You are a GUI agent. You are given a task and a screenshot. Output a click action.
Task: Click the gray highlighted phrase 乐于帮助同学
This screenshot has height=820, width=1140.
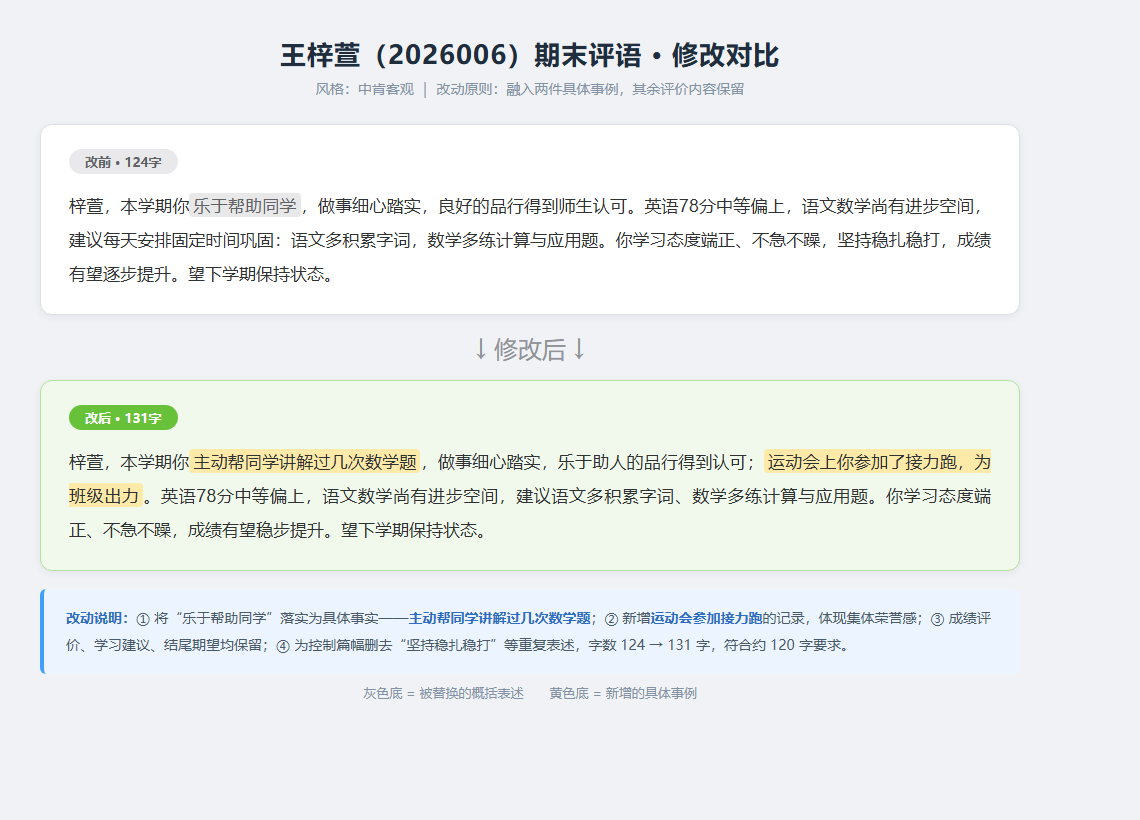pyautogui.click(x=245, y=206)
